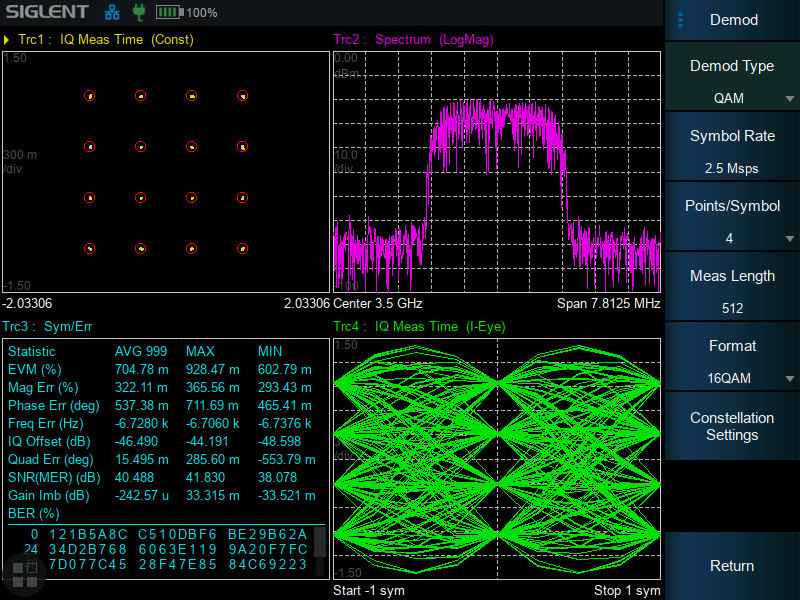This screenshot has height=600, width=800.
Task: Click the Freq Err max value -6.7060 k
Action: tap(213, 423)
